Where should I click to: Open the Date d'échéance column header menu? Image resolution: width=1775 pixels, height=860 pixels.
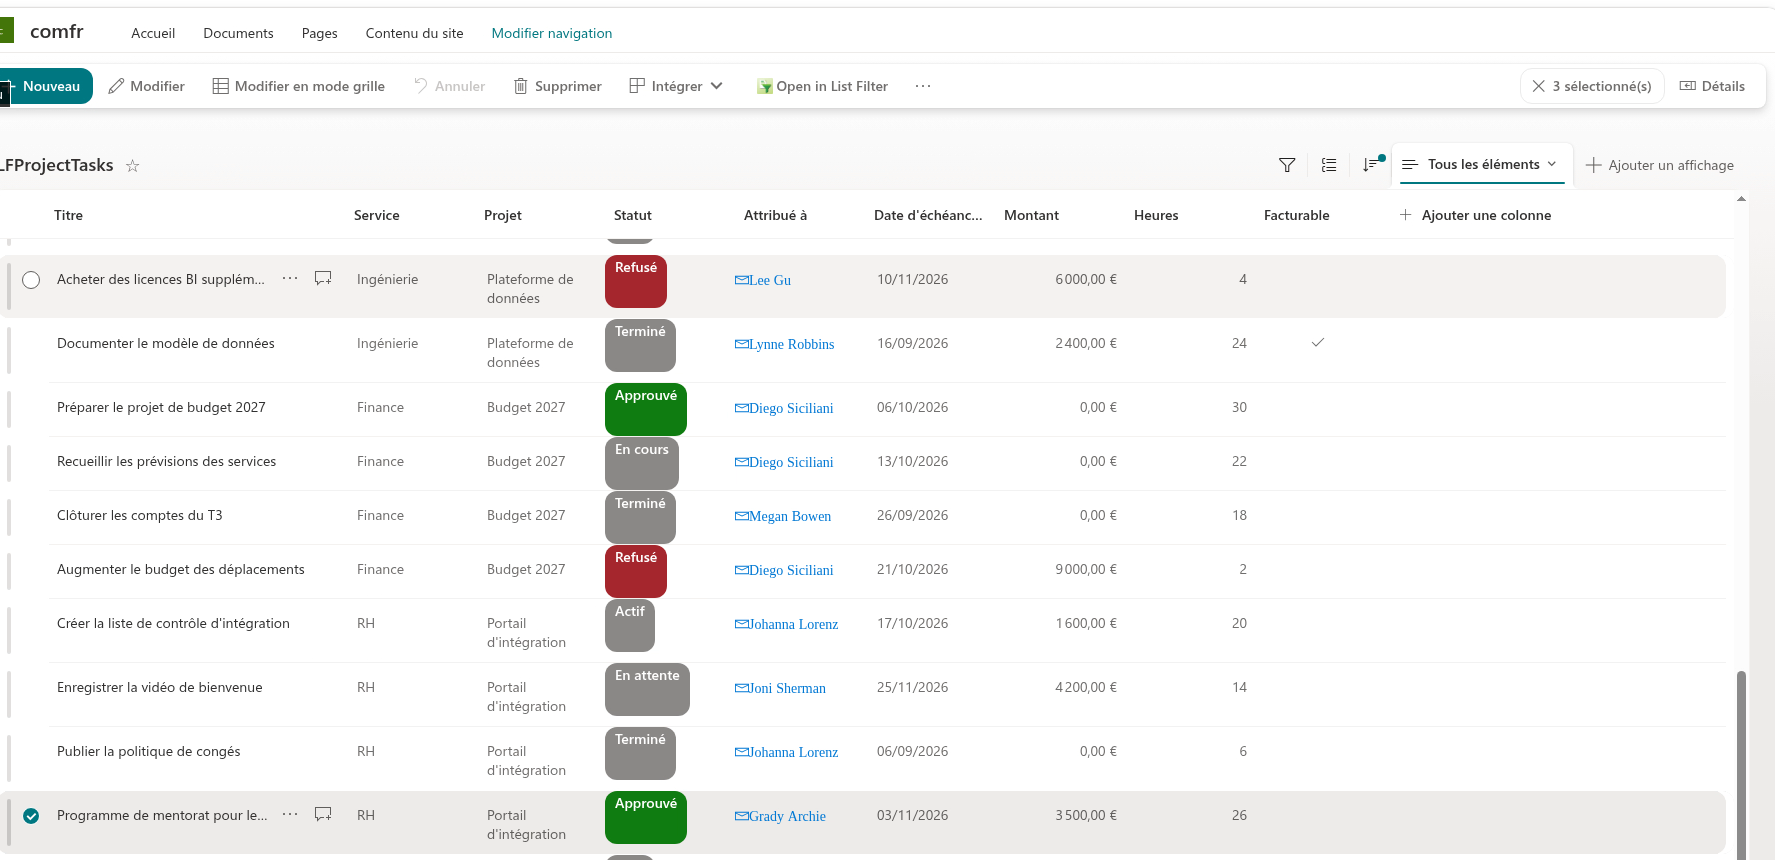tap(928, 215)
